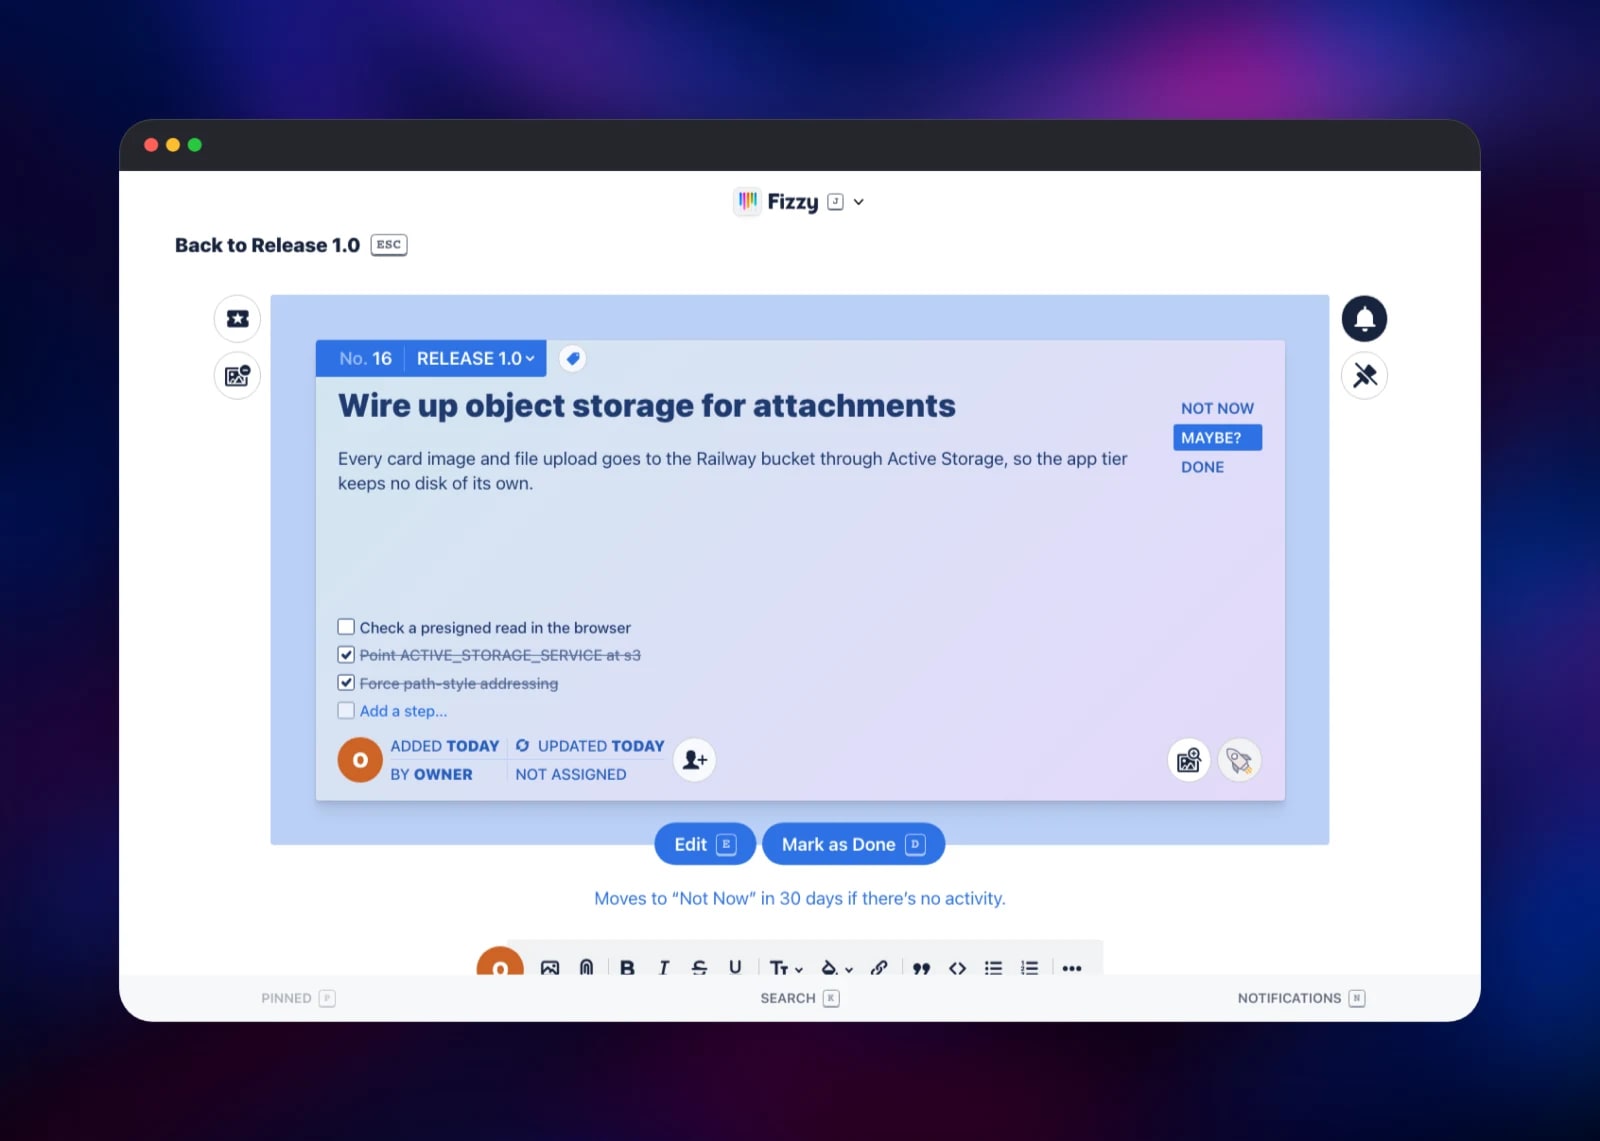Move card to Not Now column
The image size is (1600, 1141).
point(1217,408)
